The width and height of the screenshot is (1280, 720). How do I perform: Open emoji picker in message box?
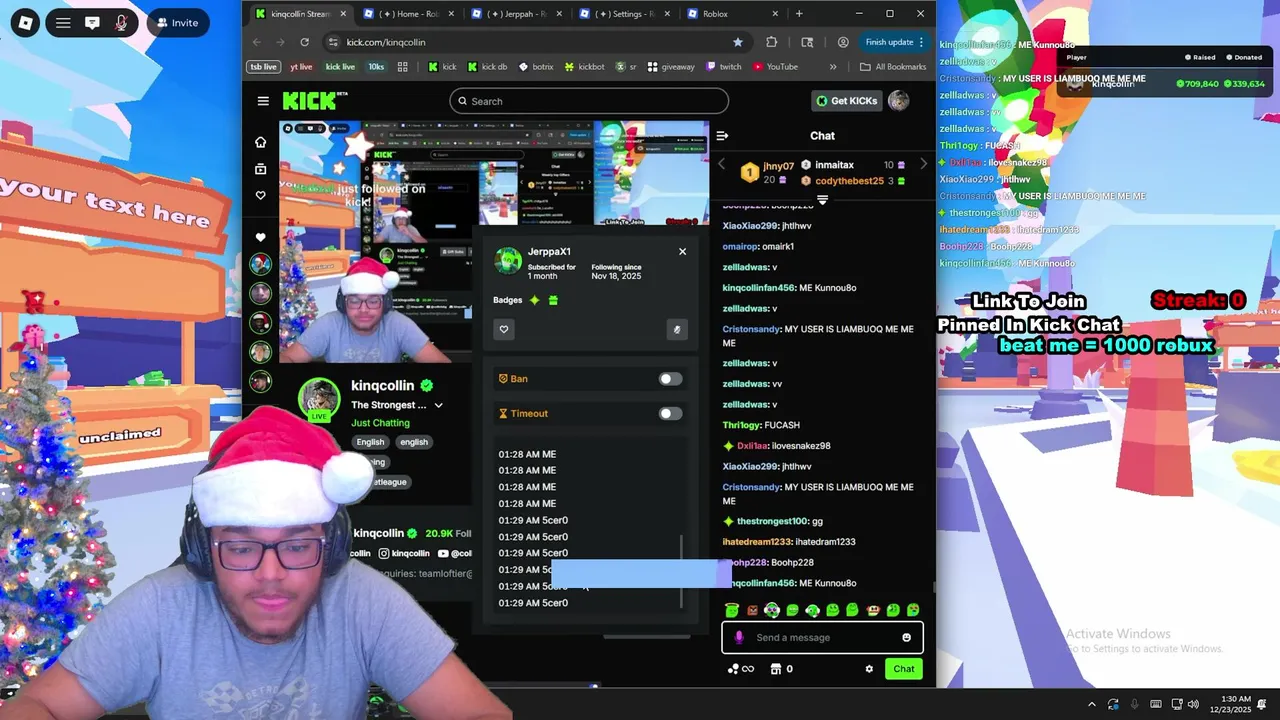click(907, 638)
